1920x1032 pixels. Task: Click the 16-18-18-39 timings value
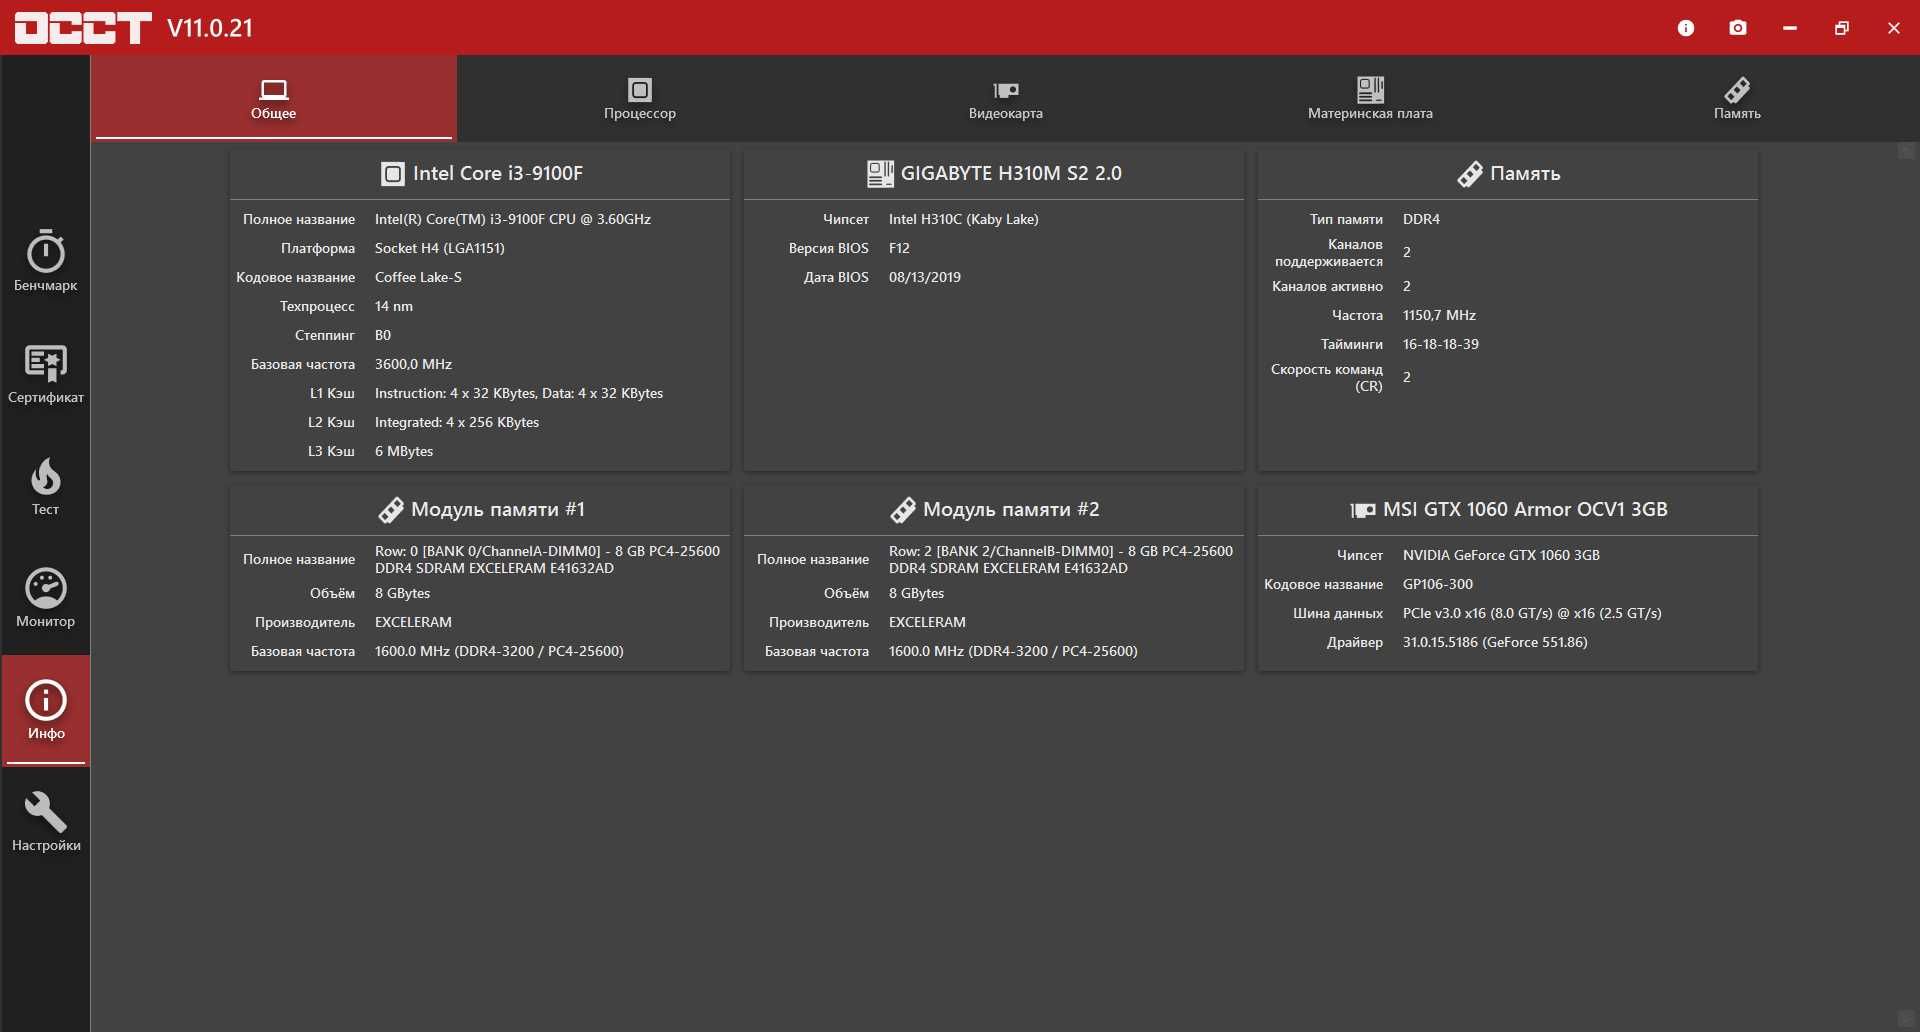[x=1441, y=344]
